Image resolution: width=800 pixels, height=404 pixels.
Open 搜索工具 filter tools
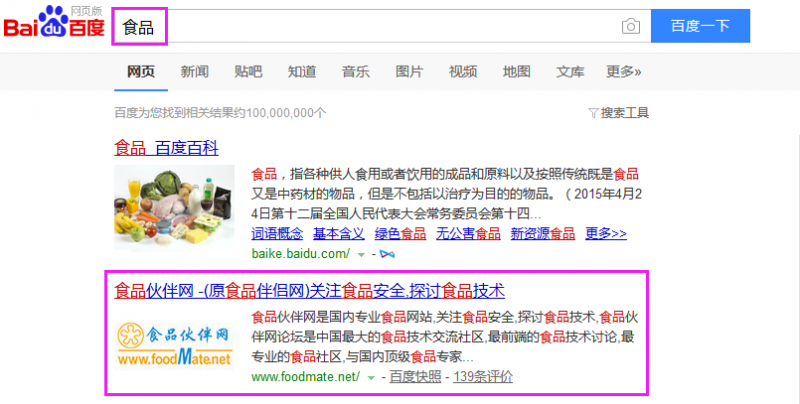619,113
